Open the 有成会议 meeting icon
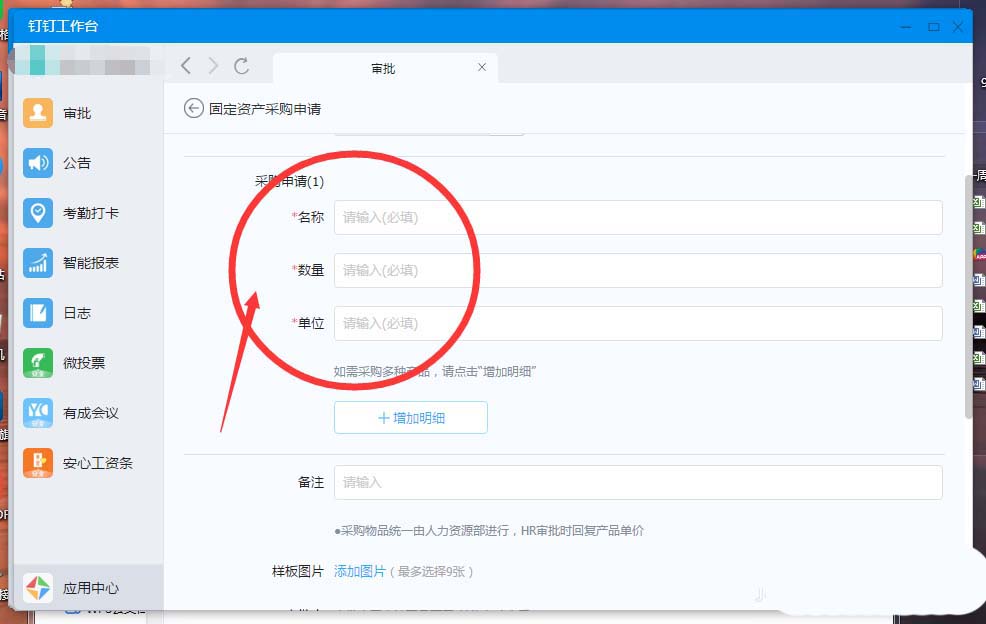The width and height of the screenshot is (986, 624). [38, 413]
